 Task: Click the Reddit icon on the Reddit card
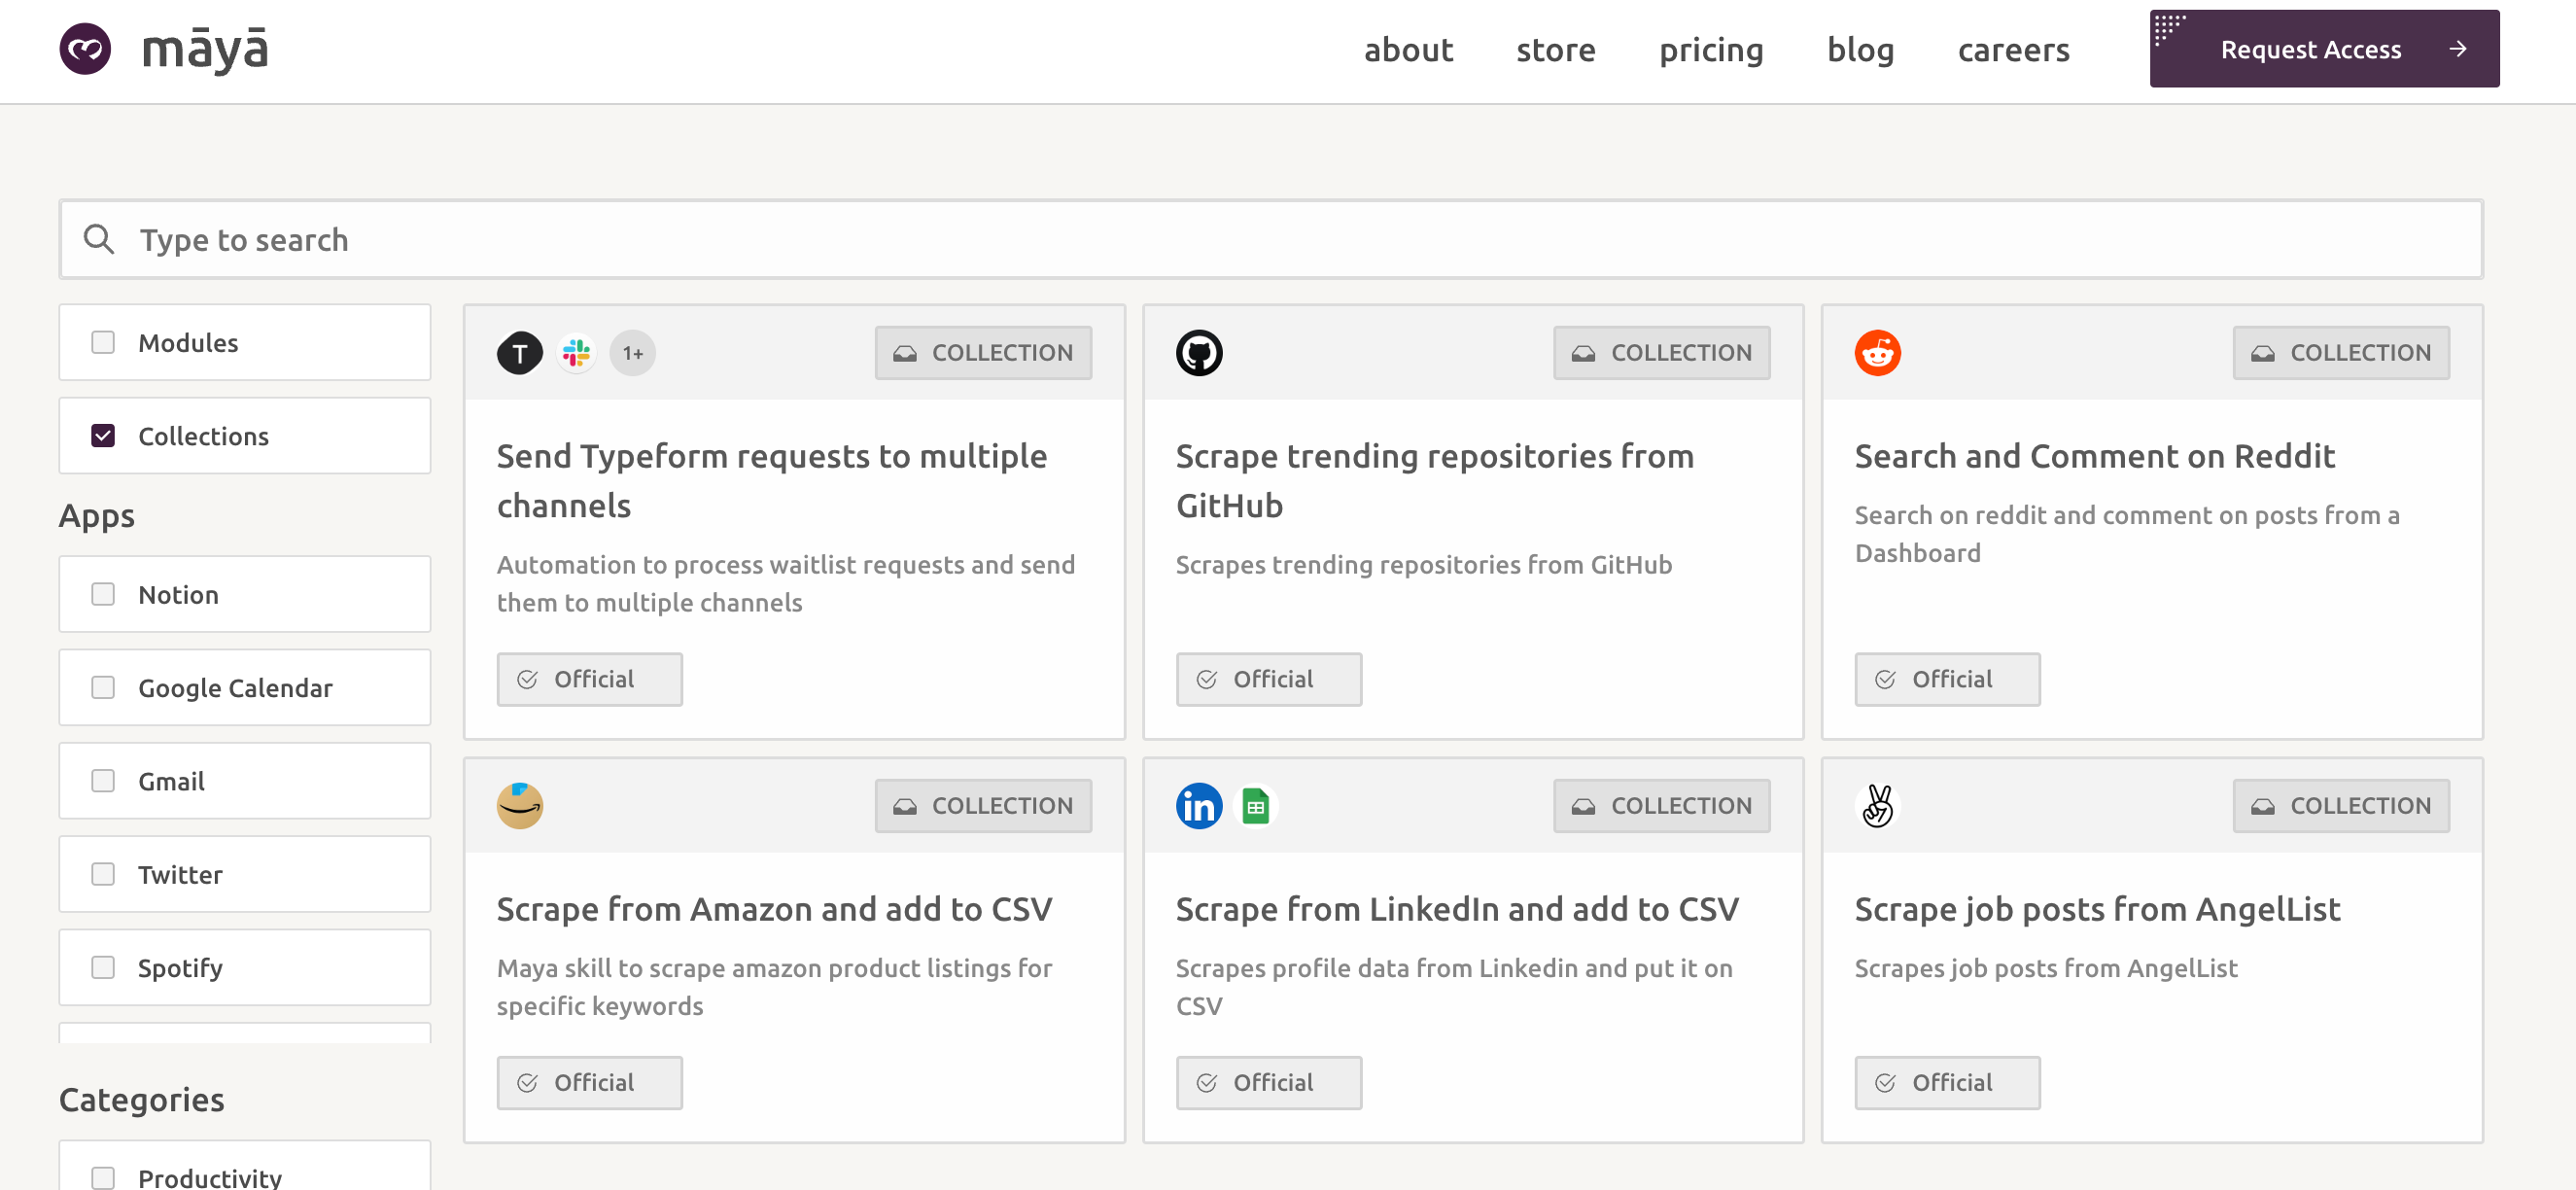pyautogui.click(x=1877, y=353)
